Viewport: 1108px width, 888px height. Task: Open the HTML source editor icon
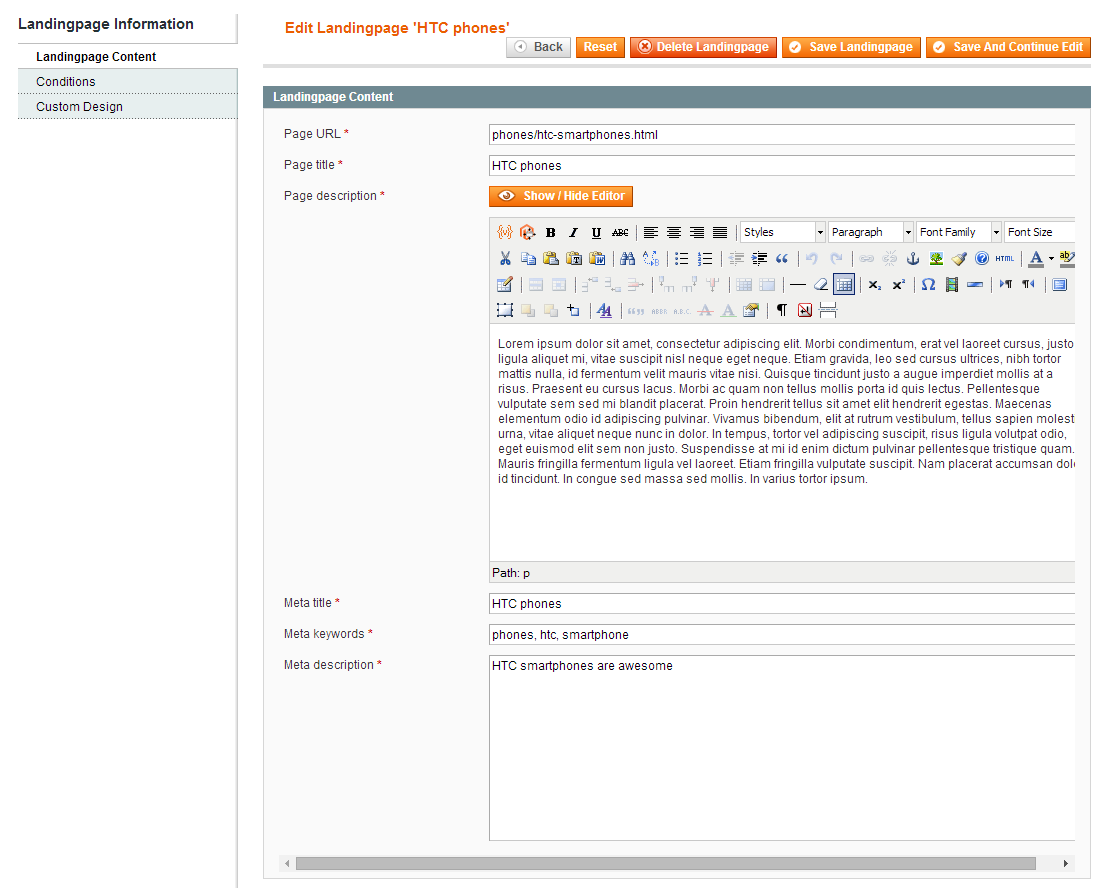1005,259
